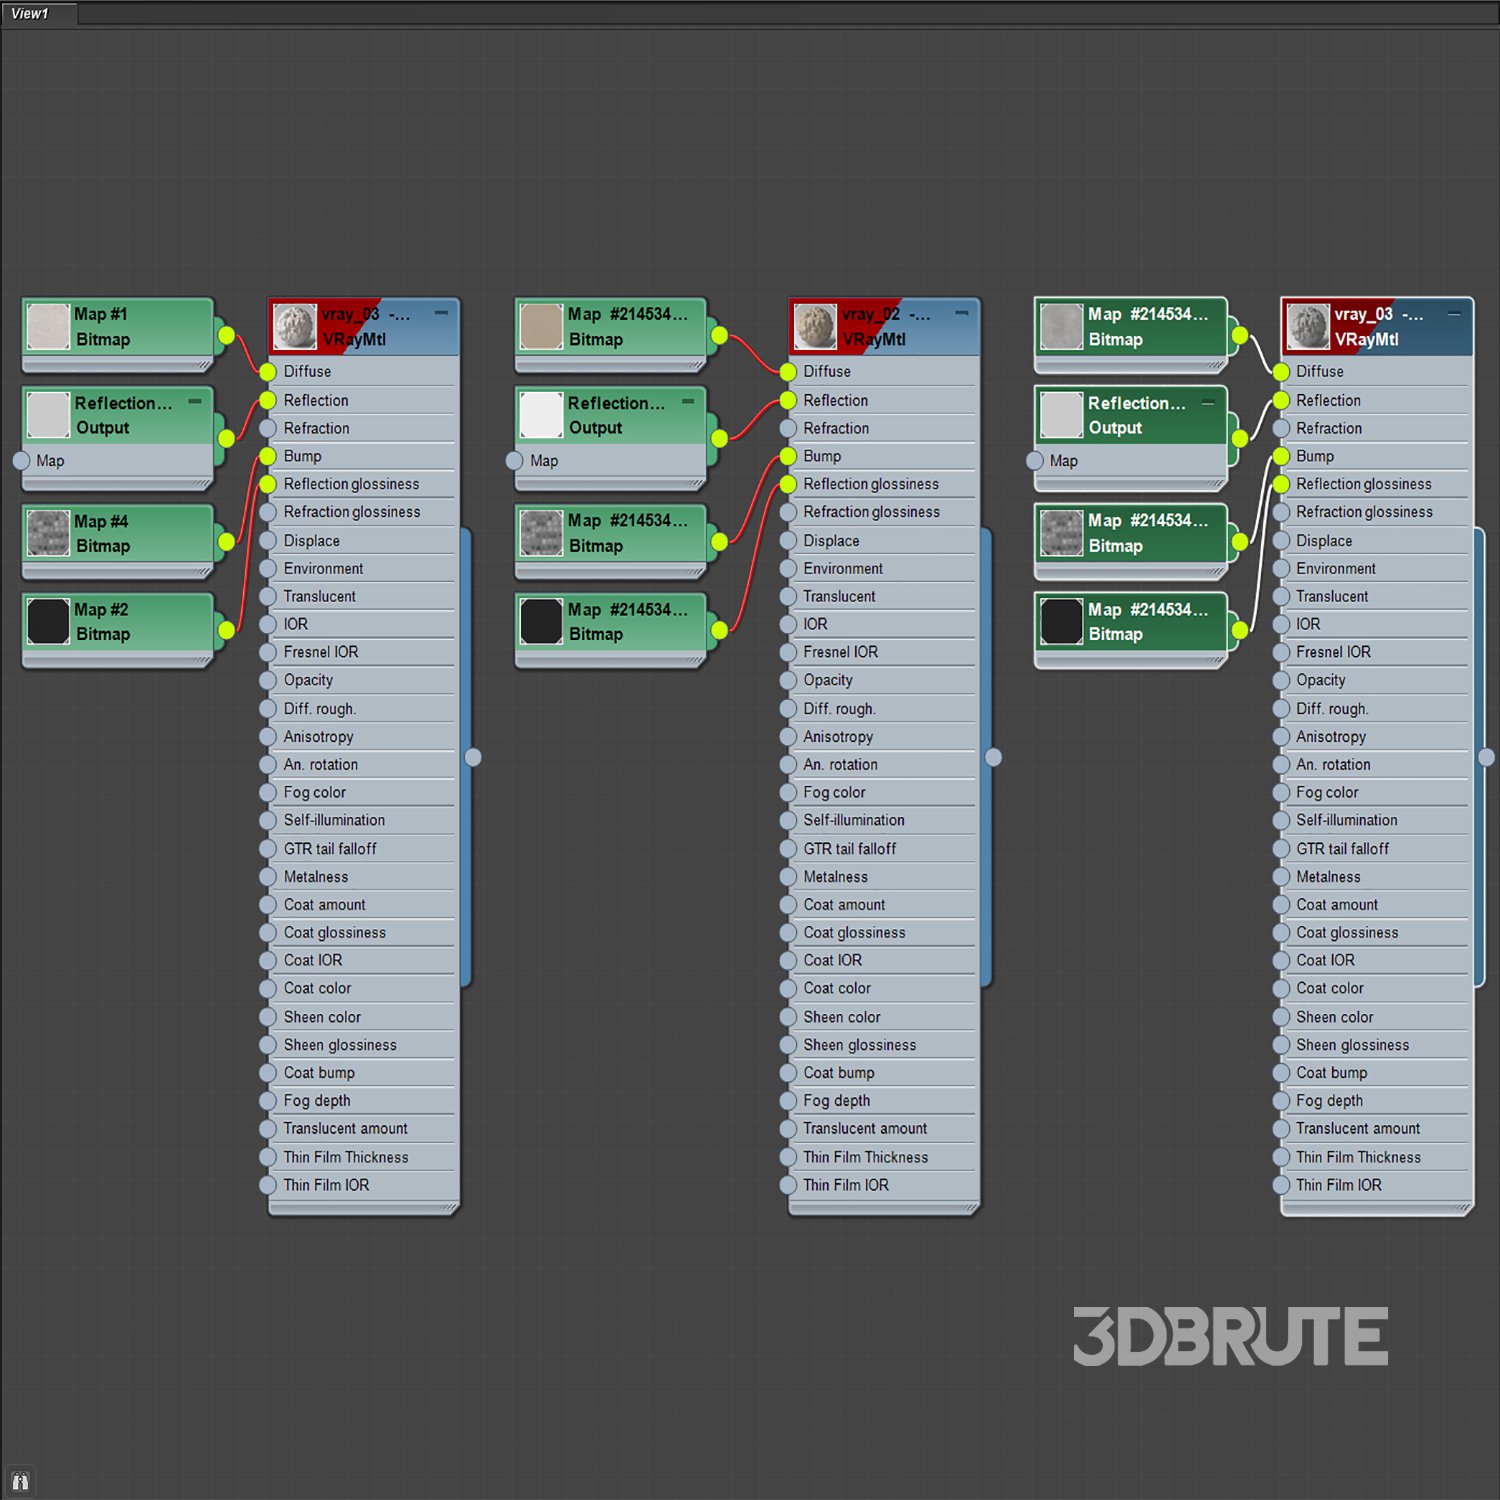Collapse the vray_02 node with its minus button

click(962, 313)
